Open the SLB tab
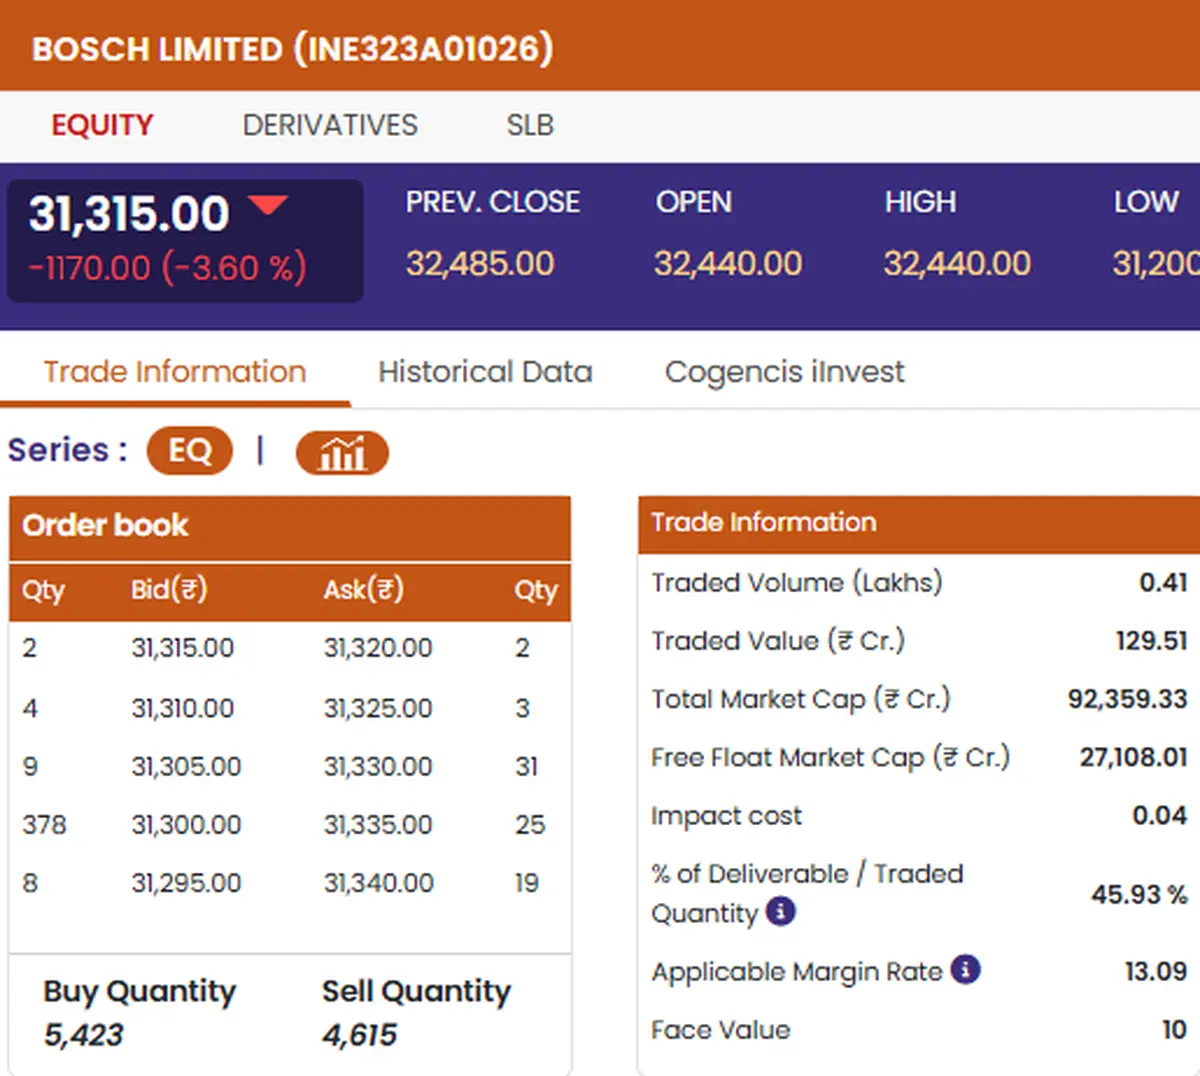1200x1076 pixels. coord(530,125)
